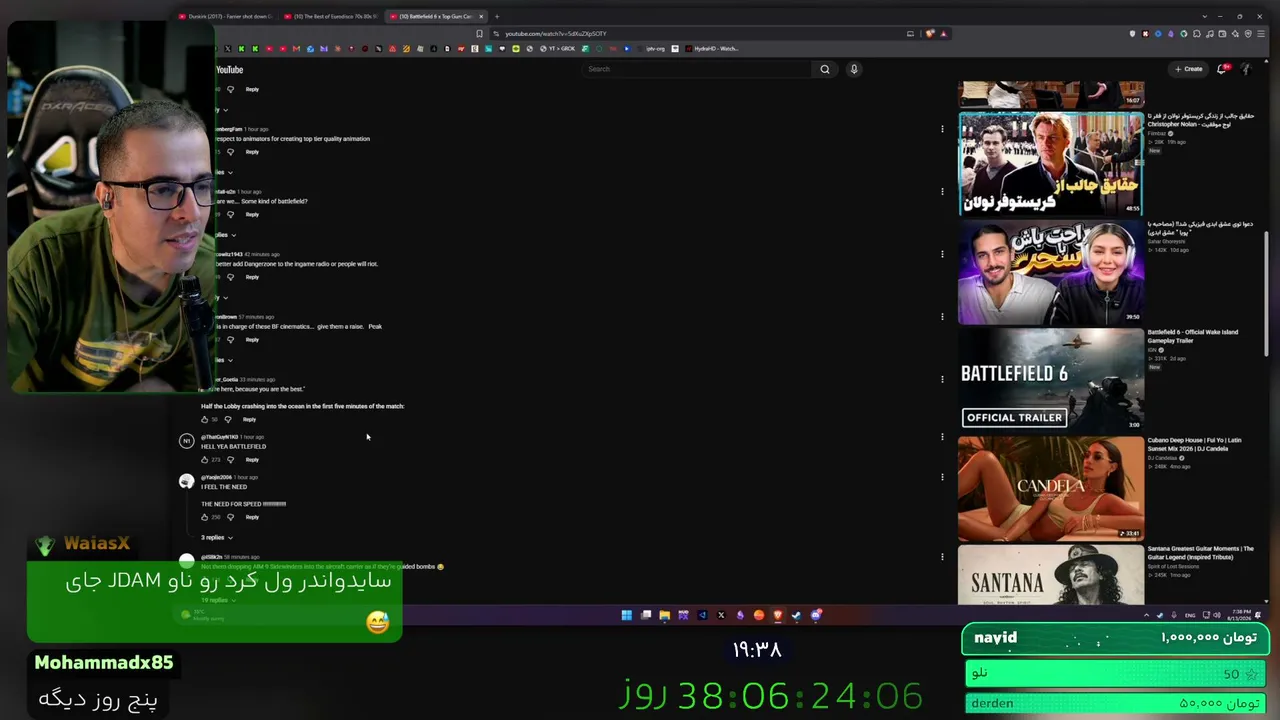Open File Explorer from the taskbar
The height and width of the screenshot is (720, 1280).
(664, 615)
